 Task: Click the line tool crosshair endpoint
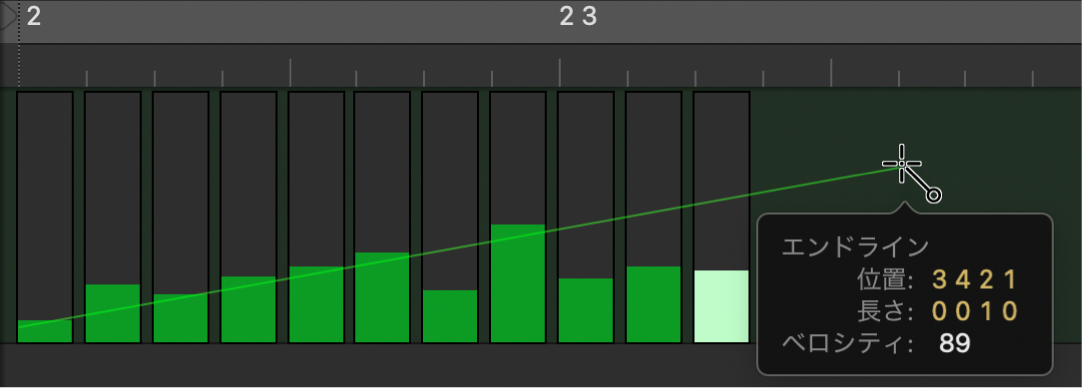point(902,164)
